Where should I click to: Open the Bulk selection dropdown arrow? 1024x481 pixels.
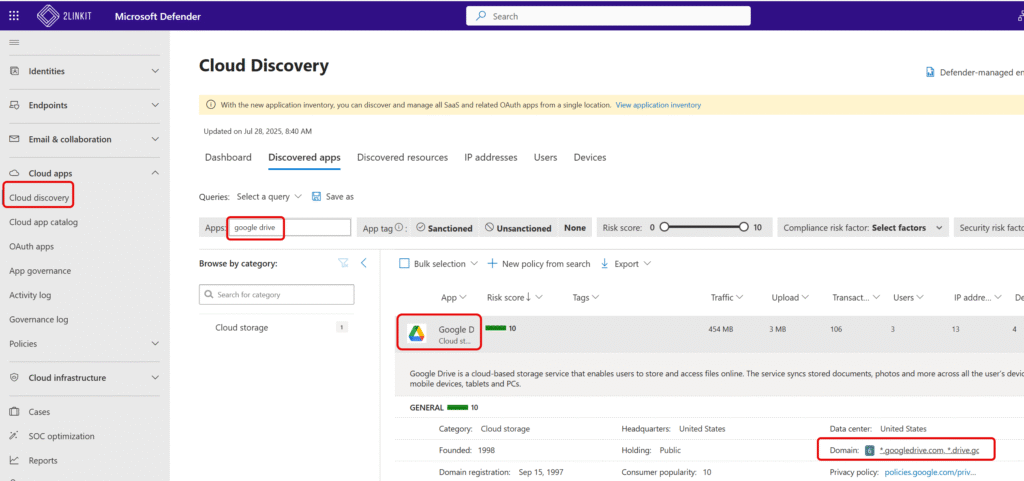click(x=474, y=264)
